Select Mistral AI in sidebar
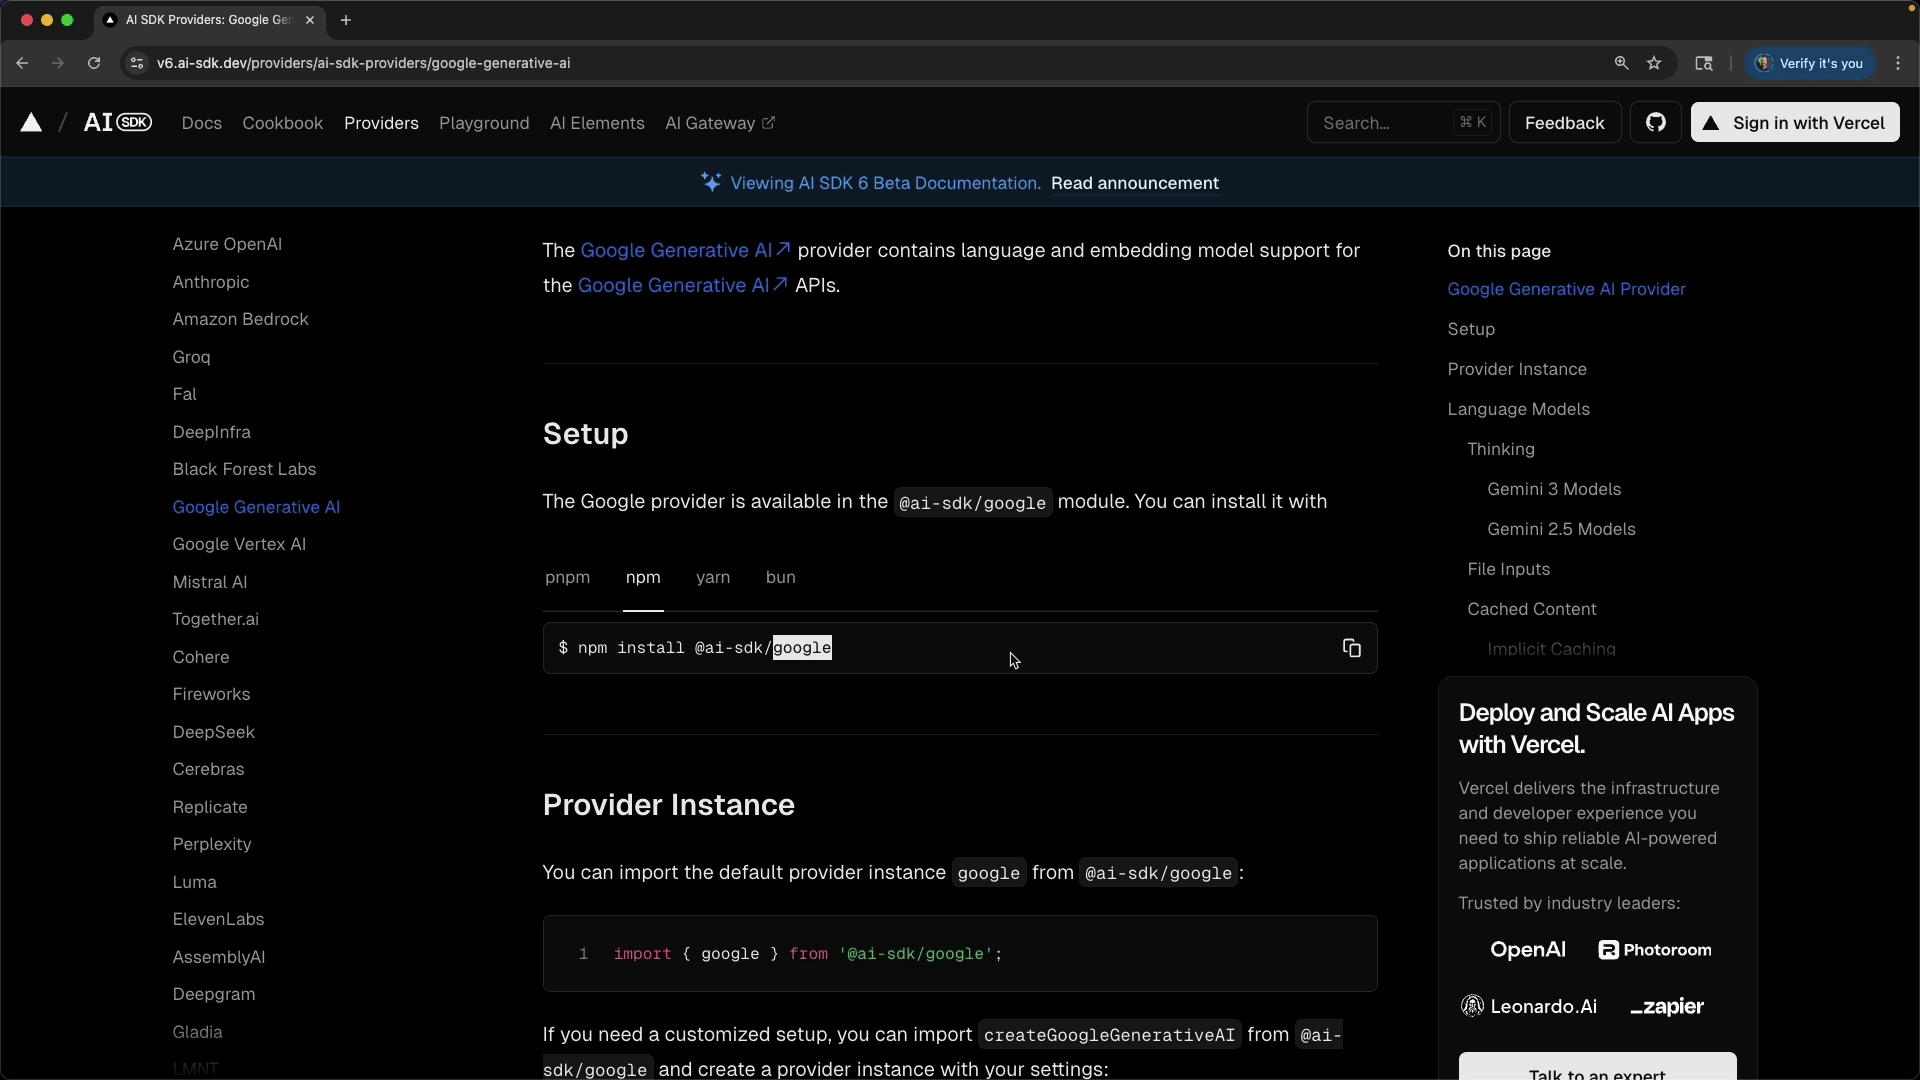 pos(209,582)
